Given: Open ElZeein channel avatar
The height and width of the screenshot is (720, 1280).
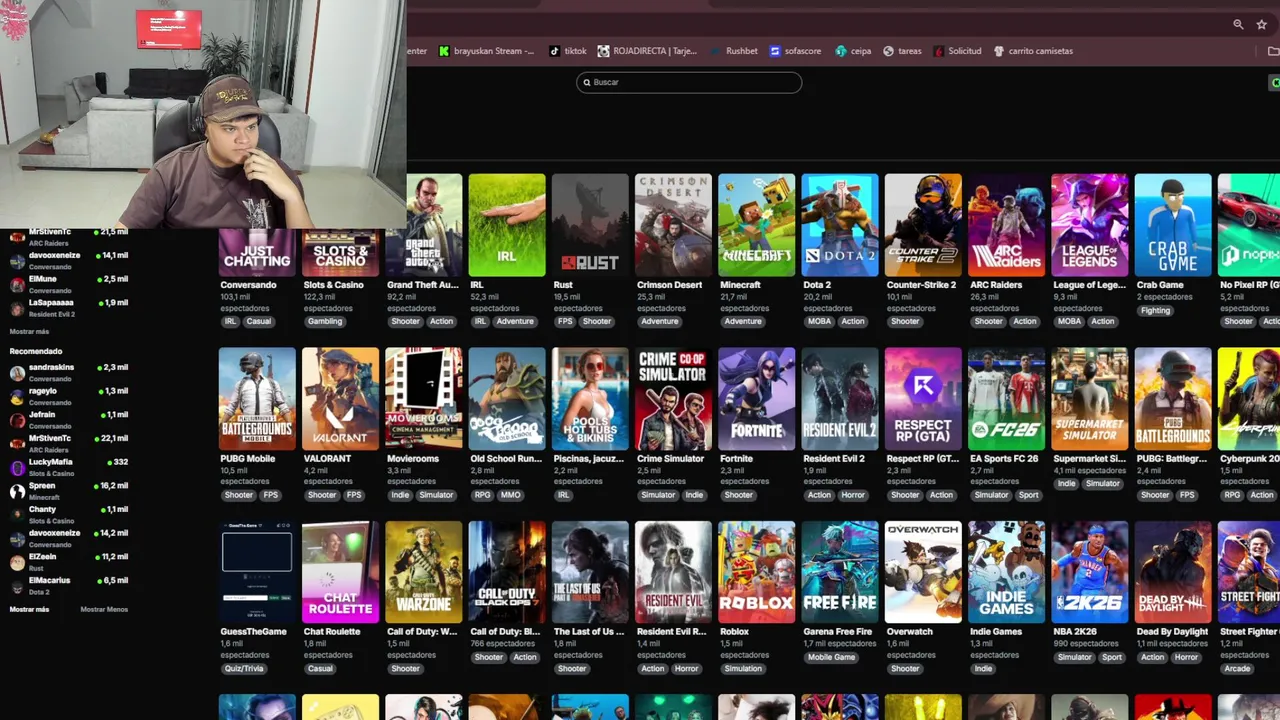Looking at the screenshot, I should tap(17, 562).
